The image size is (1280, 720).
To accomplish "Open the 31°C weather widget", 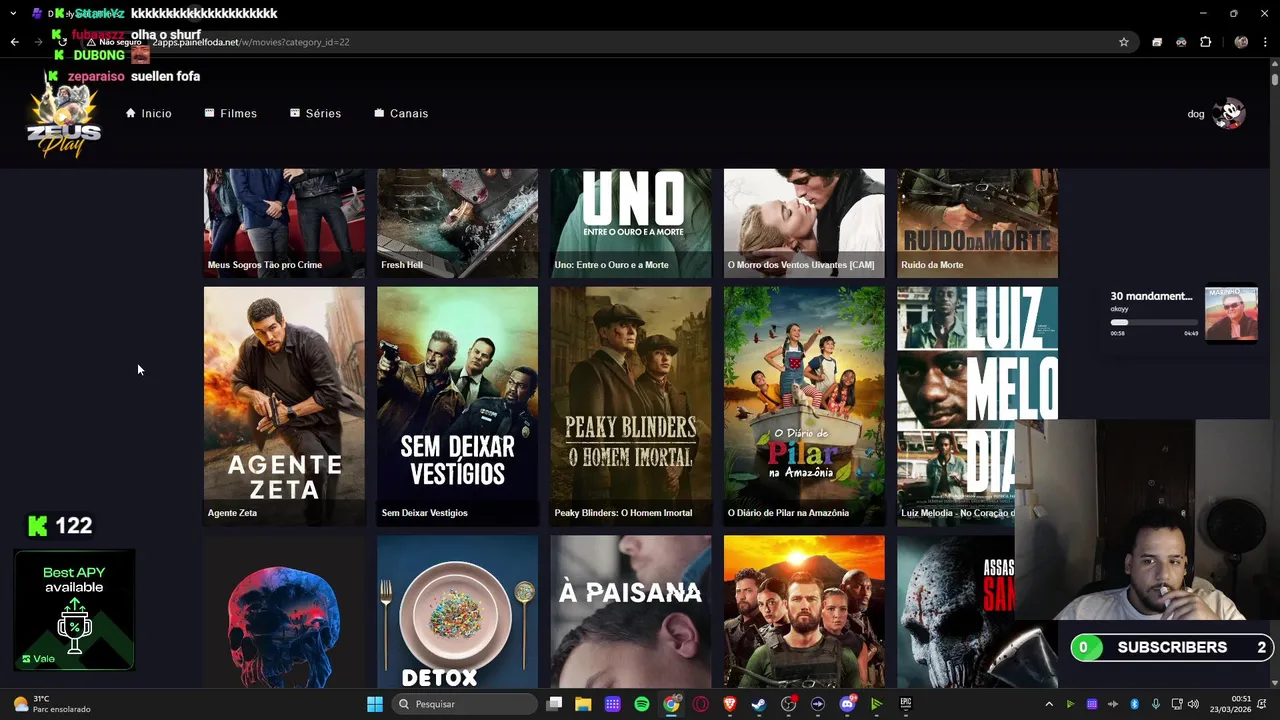I will [x=51, y=704].
